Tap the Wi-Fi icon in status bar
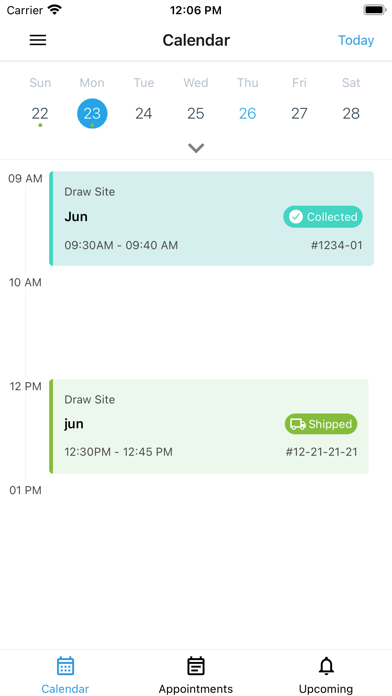The image size is (392, 696). (55, 10)
